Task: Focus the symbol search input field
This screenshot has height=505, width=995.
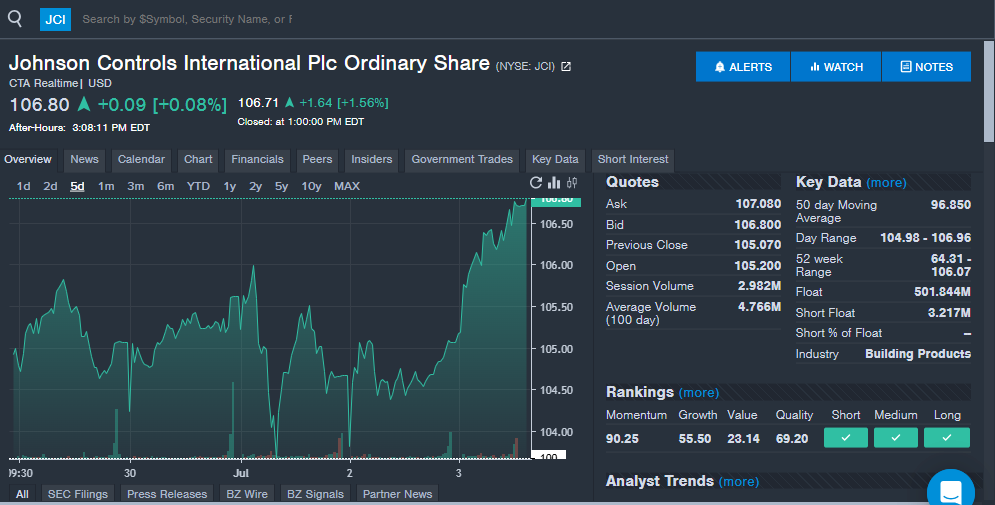Action: [x=187, y=20]
